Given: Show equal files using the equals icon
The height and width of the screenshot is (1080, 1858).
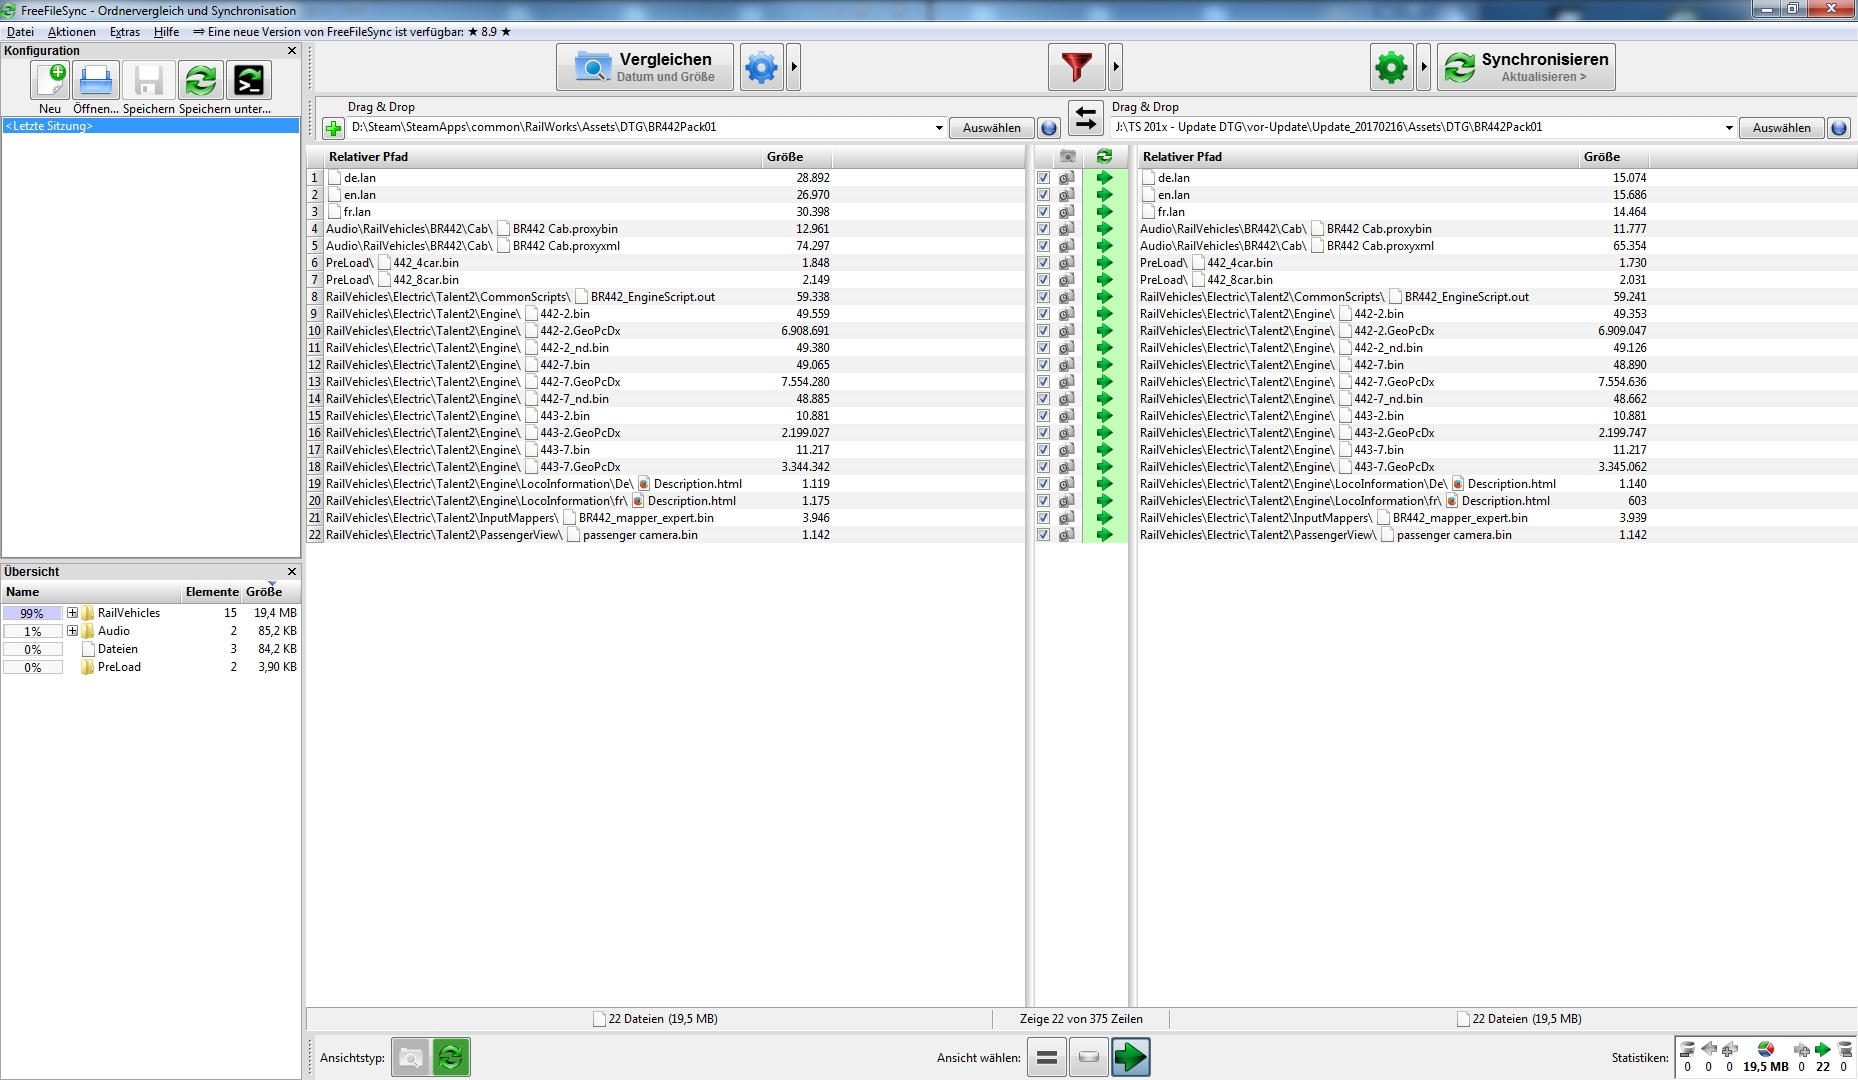Looking at the screenshot, I should point(1047,1057).
